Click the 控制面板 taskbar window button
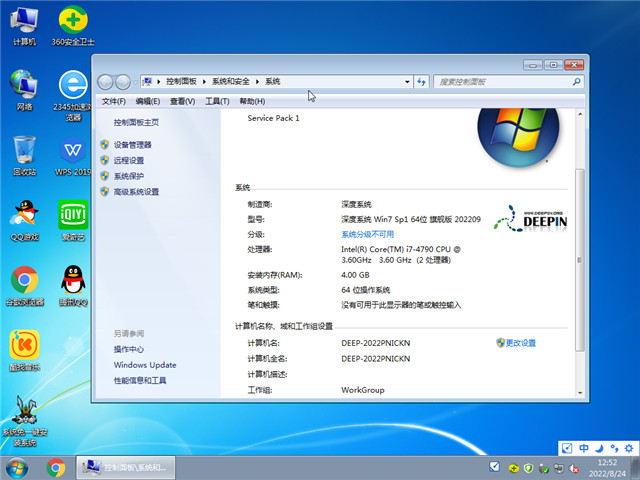The height and width of the screenshot is (480, 640). (x=126, y=468)
